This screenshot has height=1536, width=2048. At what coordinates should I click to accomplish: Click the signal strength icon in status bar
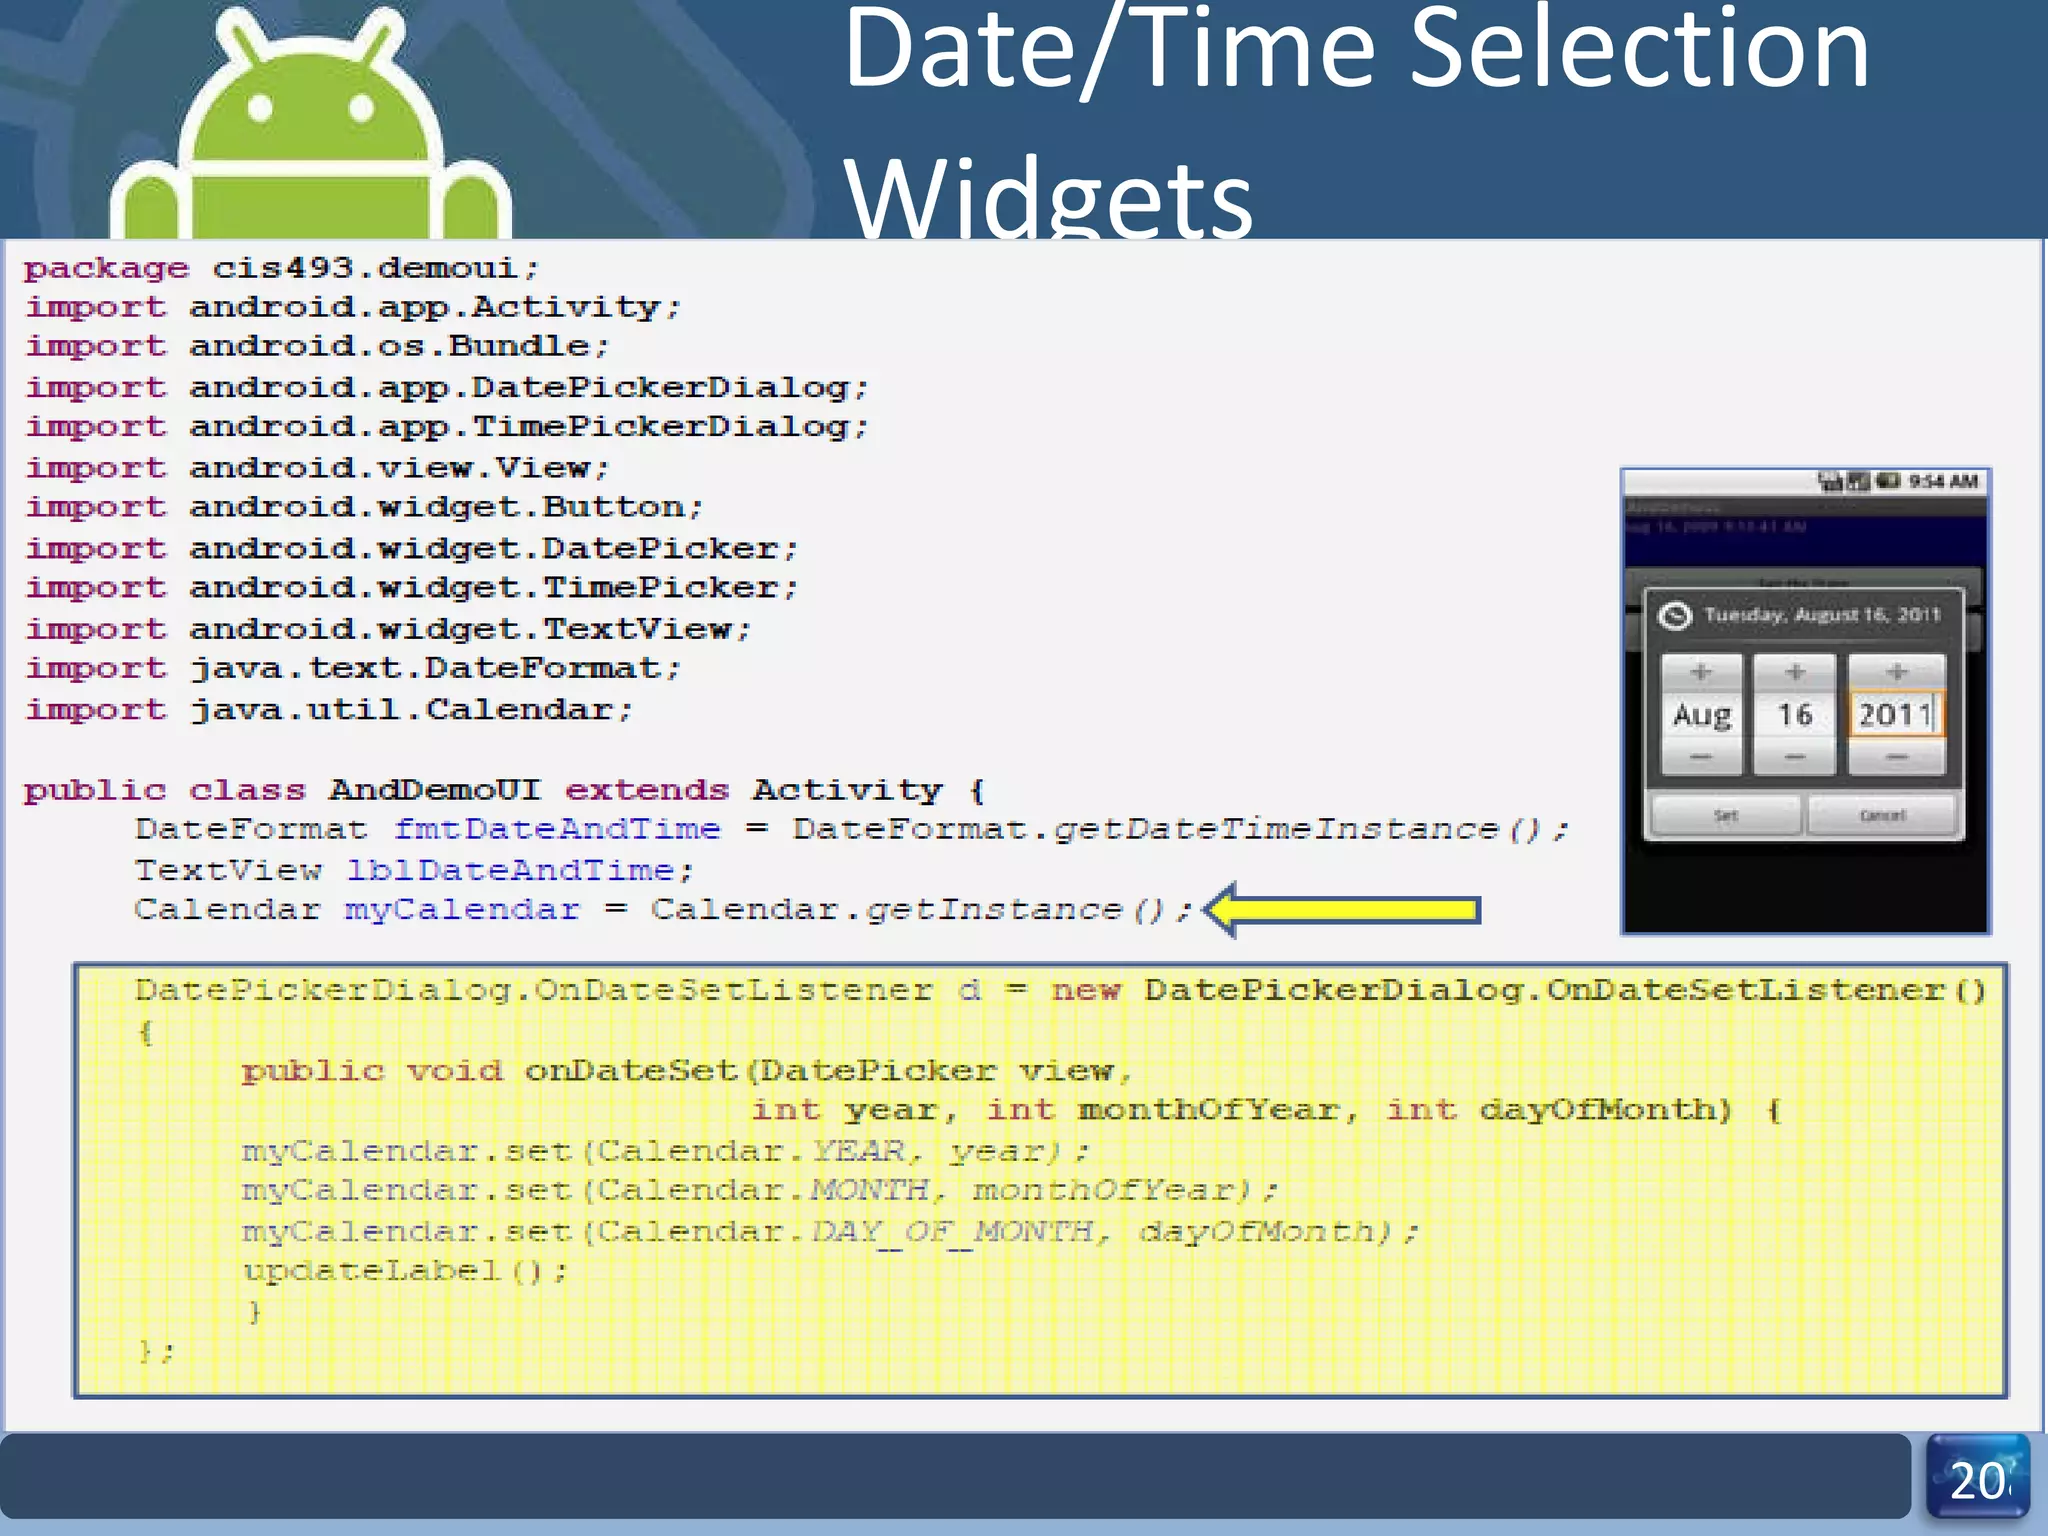(x=1858, y=481)
